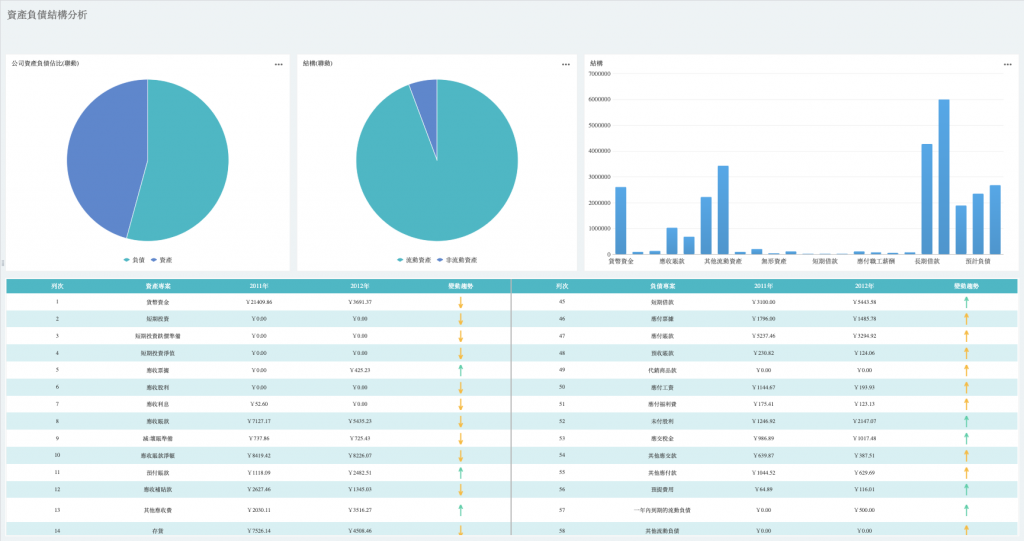The width and height of the screenshot is (1024, 541).
Task: Click the left table 變動趨勢 header
Action: [x=460, y=286]
